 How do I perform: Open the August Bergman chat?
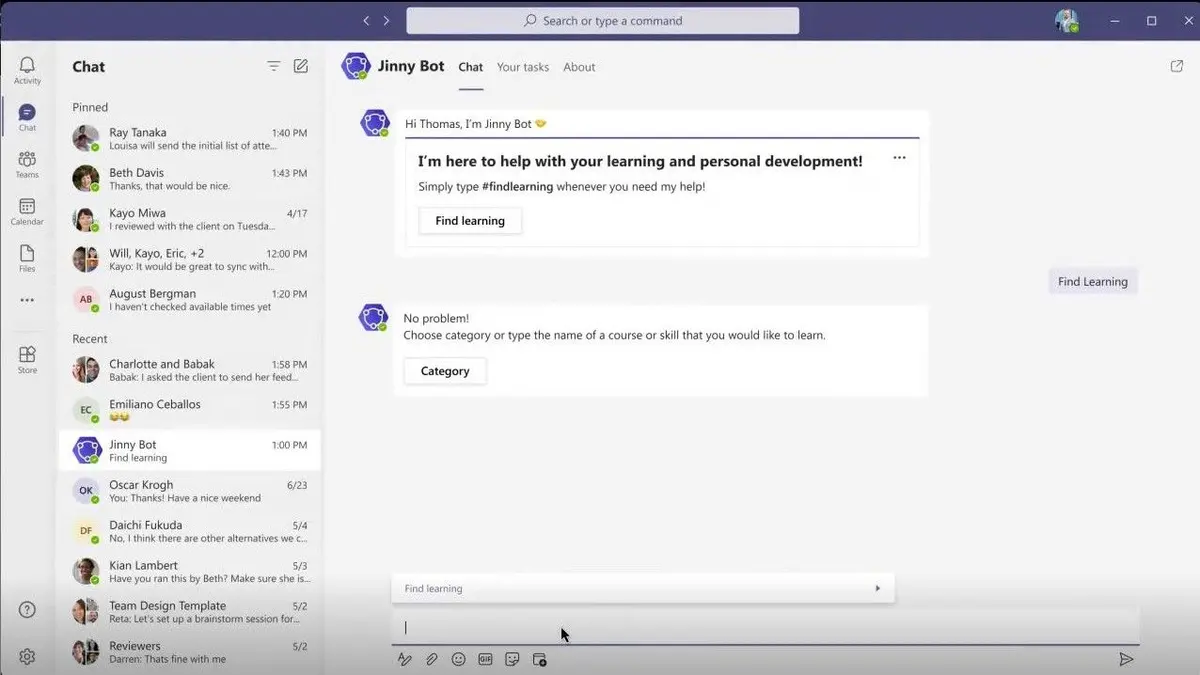pyautogui.click(x=190, y=300)
